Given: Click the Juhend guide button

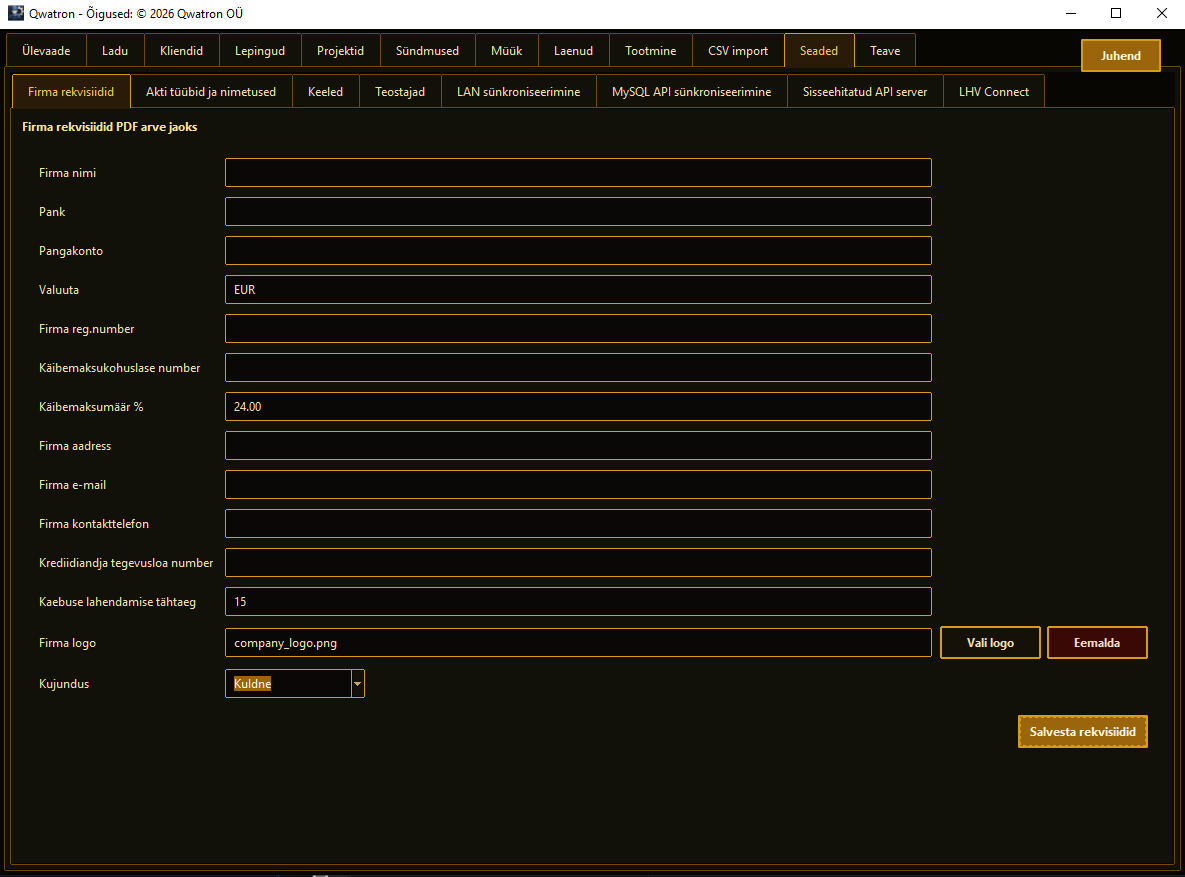Looking at the screenshot, I should click(1121, 56).
